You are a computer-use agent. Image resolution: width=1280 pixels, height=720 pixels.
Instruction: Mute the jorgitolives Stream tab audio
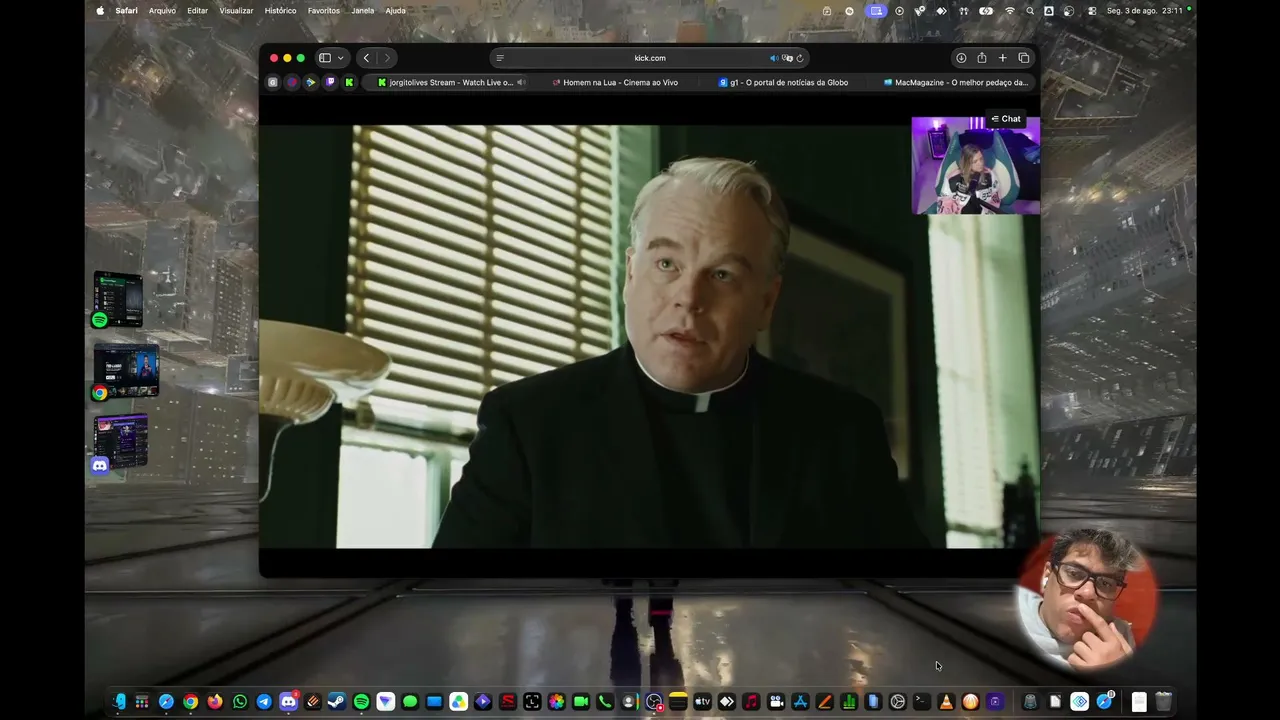tap(521, 83)
